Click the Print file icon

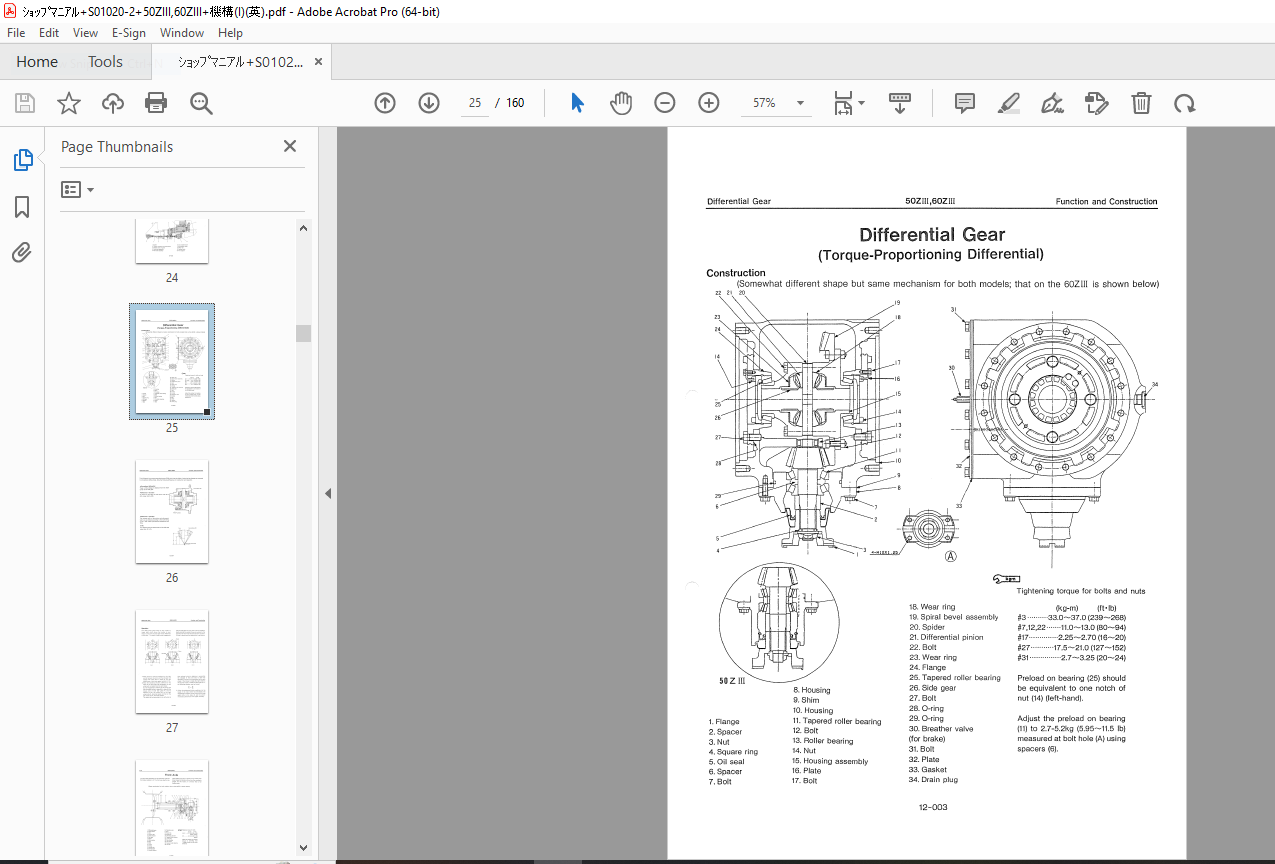pyautogui.click(x=156, y=103)
